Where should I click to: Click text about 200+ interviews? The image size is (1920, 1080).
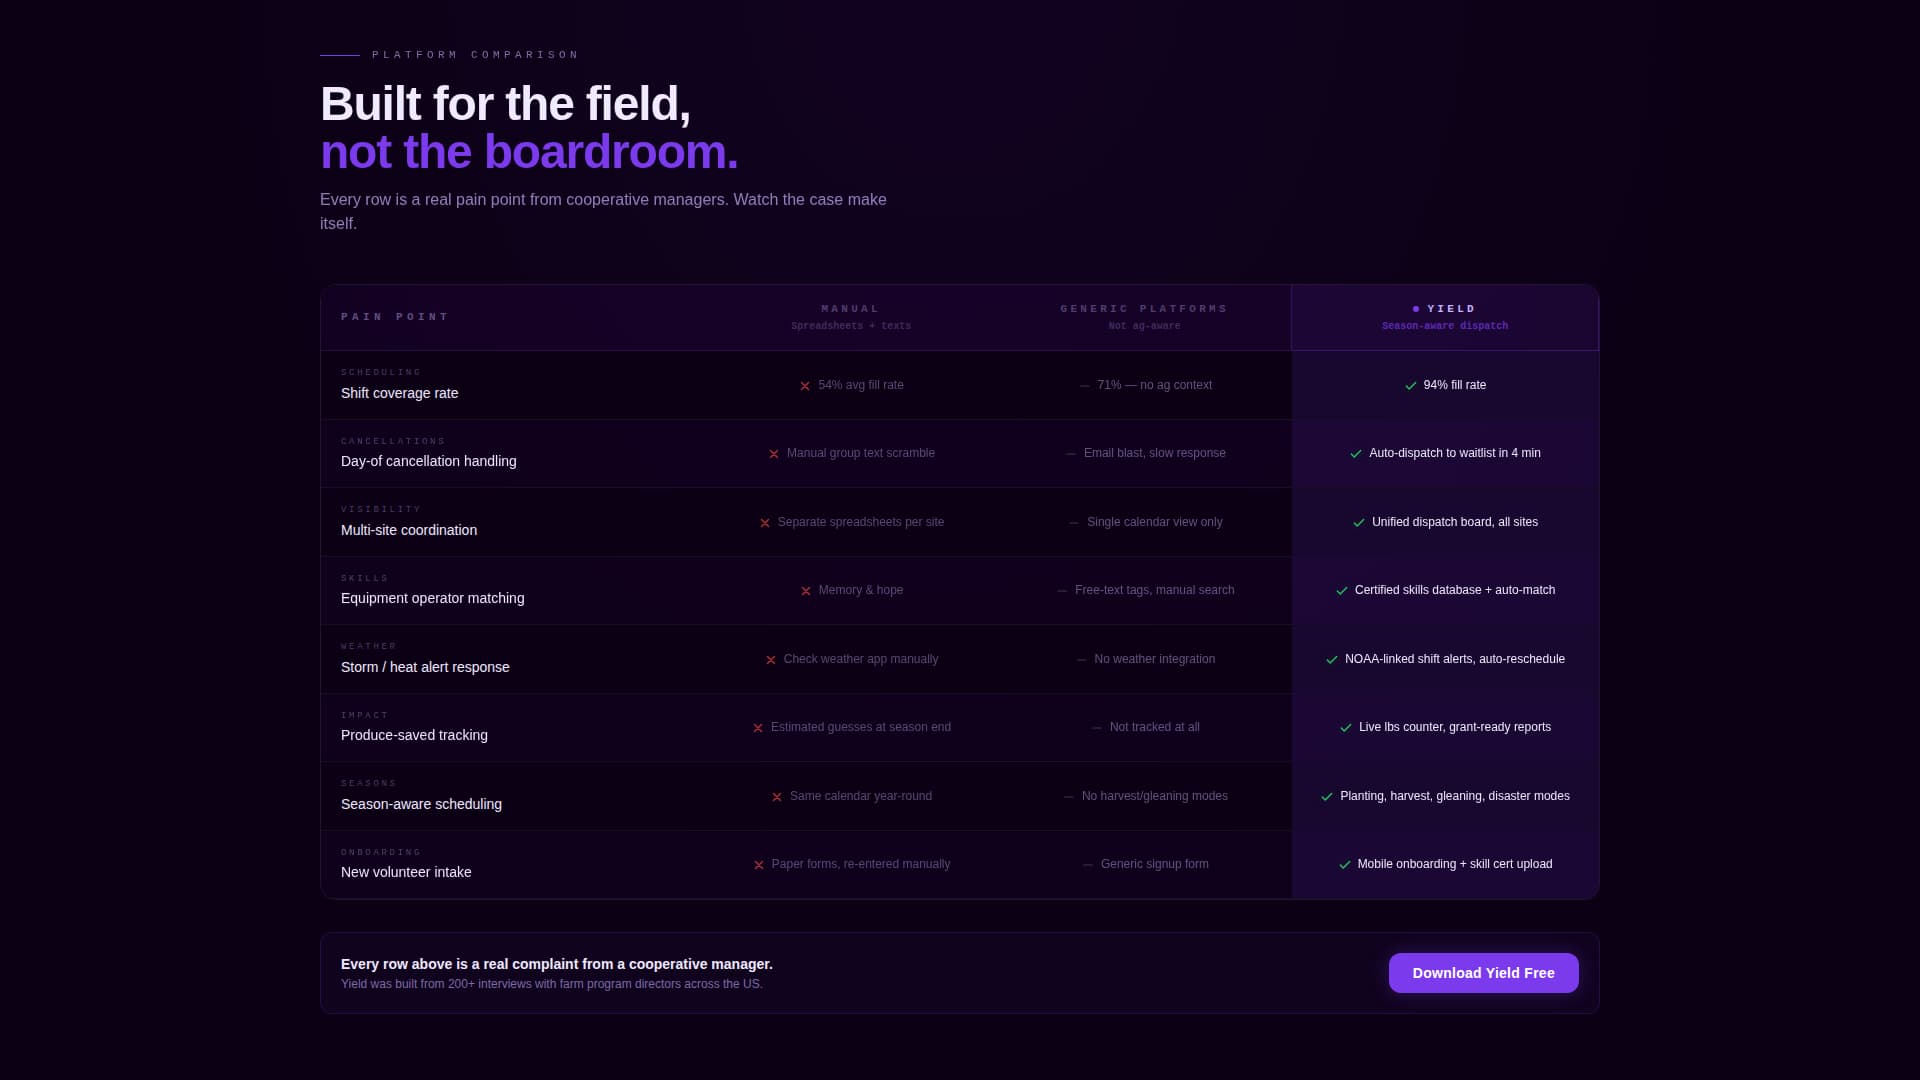551,984
